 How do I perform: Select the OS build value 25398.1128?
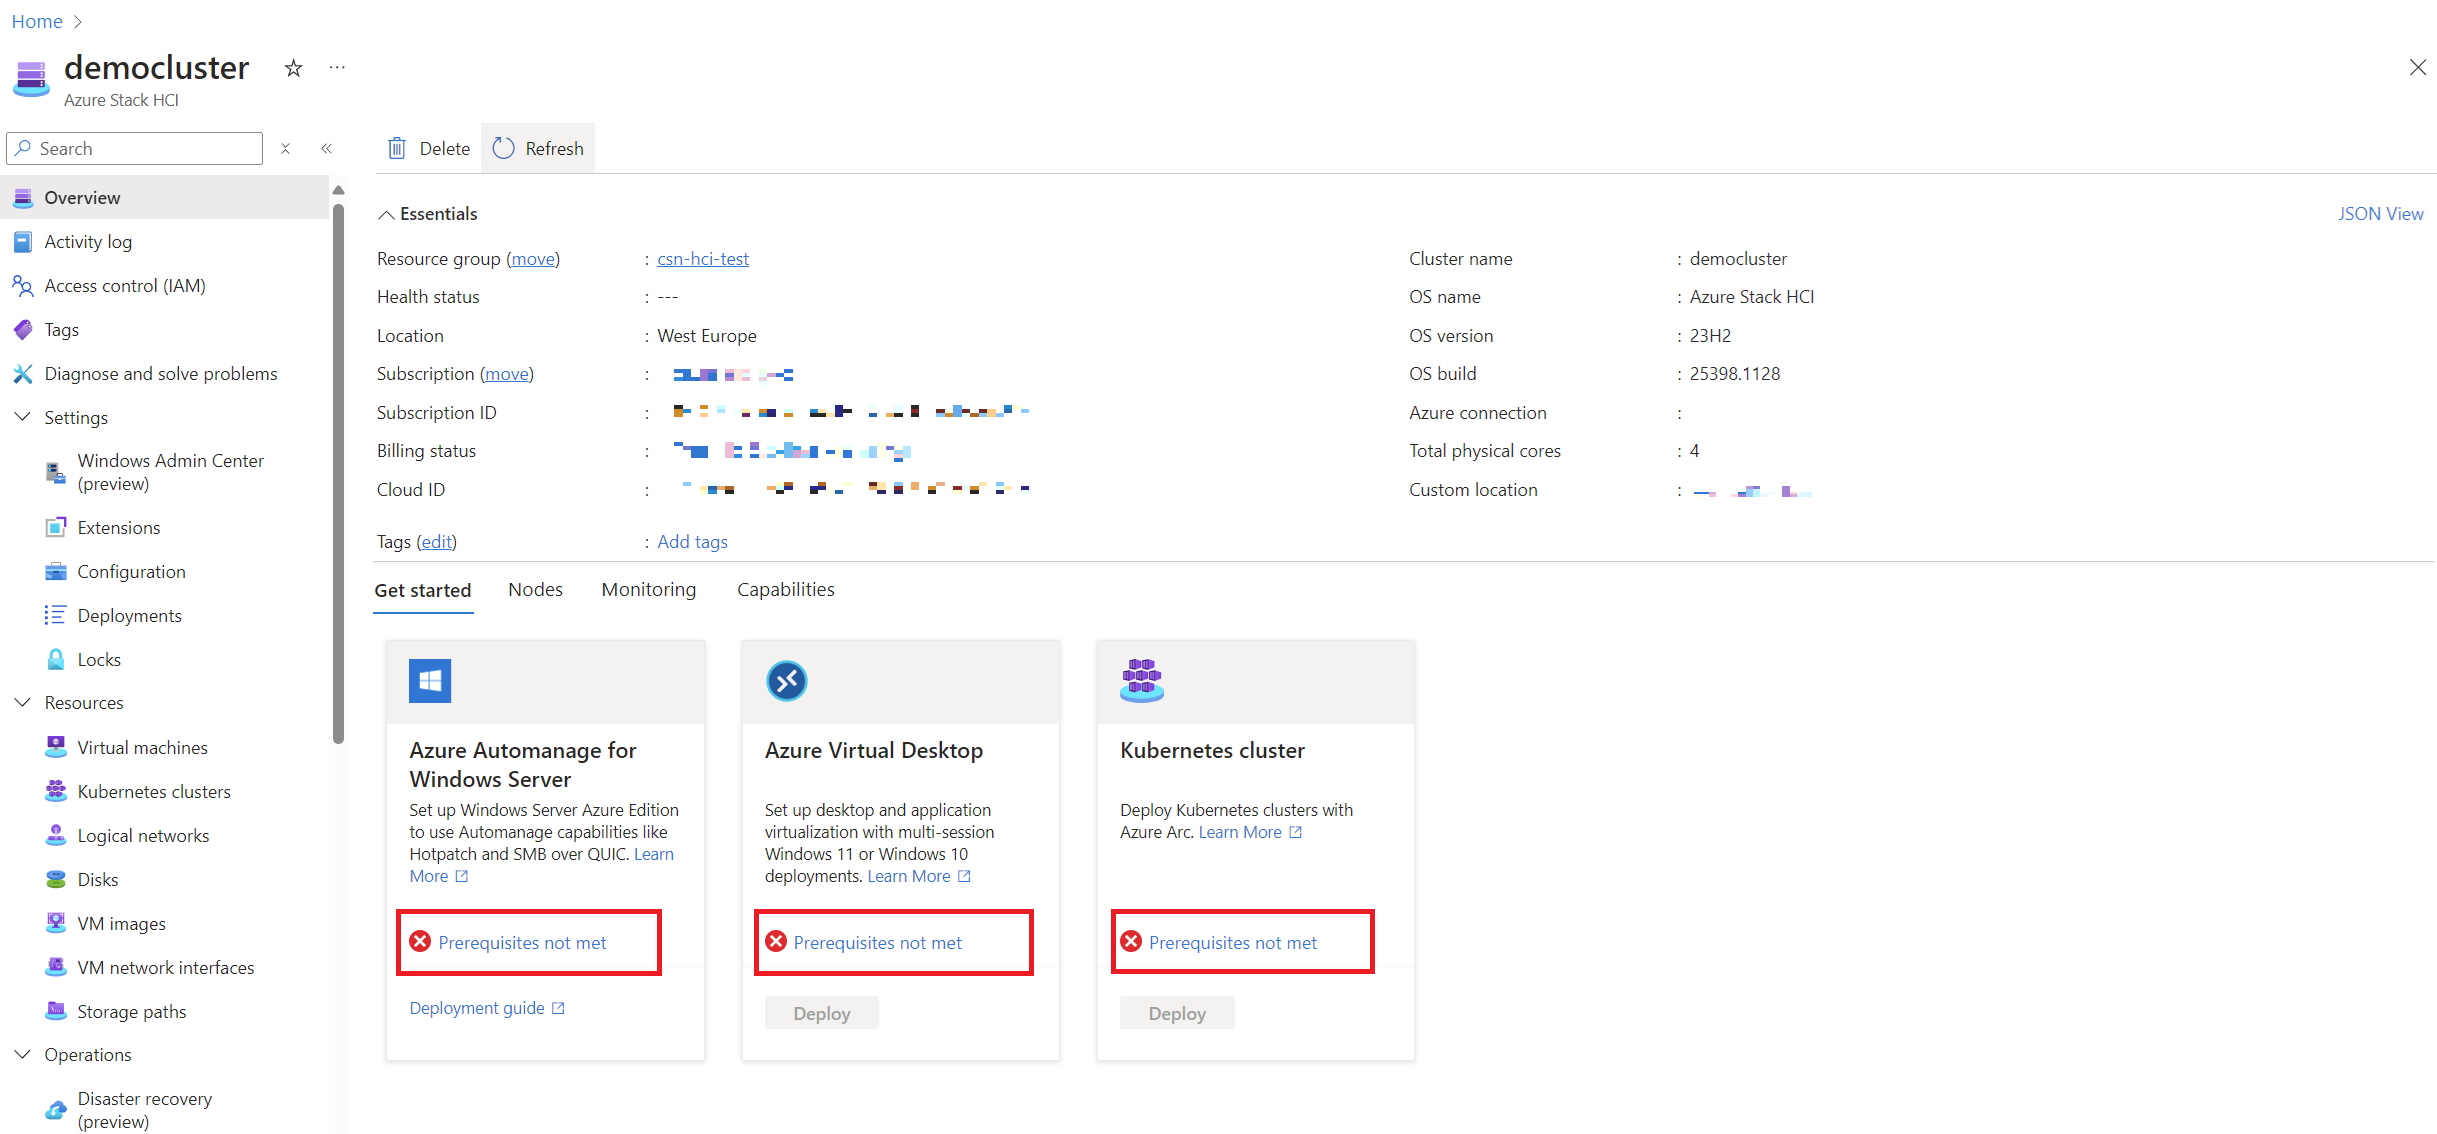click(1735, 374)
